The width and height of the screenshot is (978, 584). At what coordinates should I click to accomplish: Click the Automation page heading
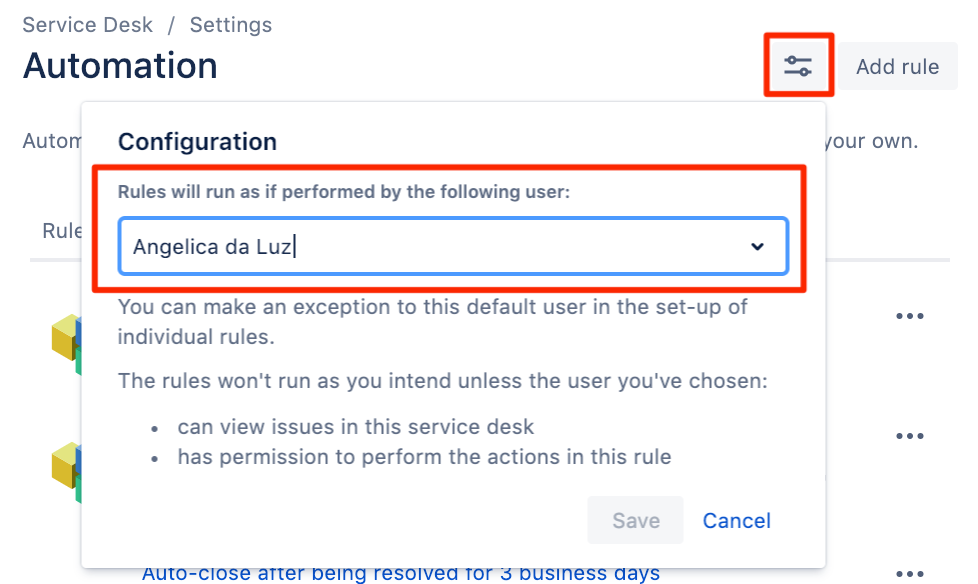pos(120,66)
